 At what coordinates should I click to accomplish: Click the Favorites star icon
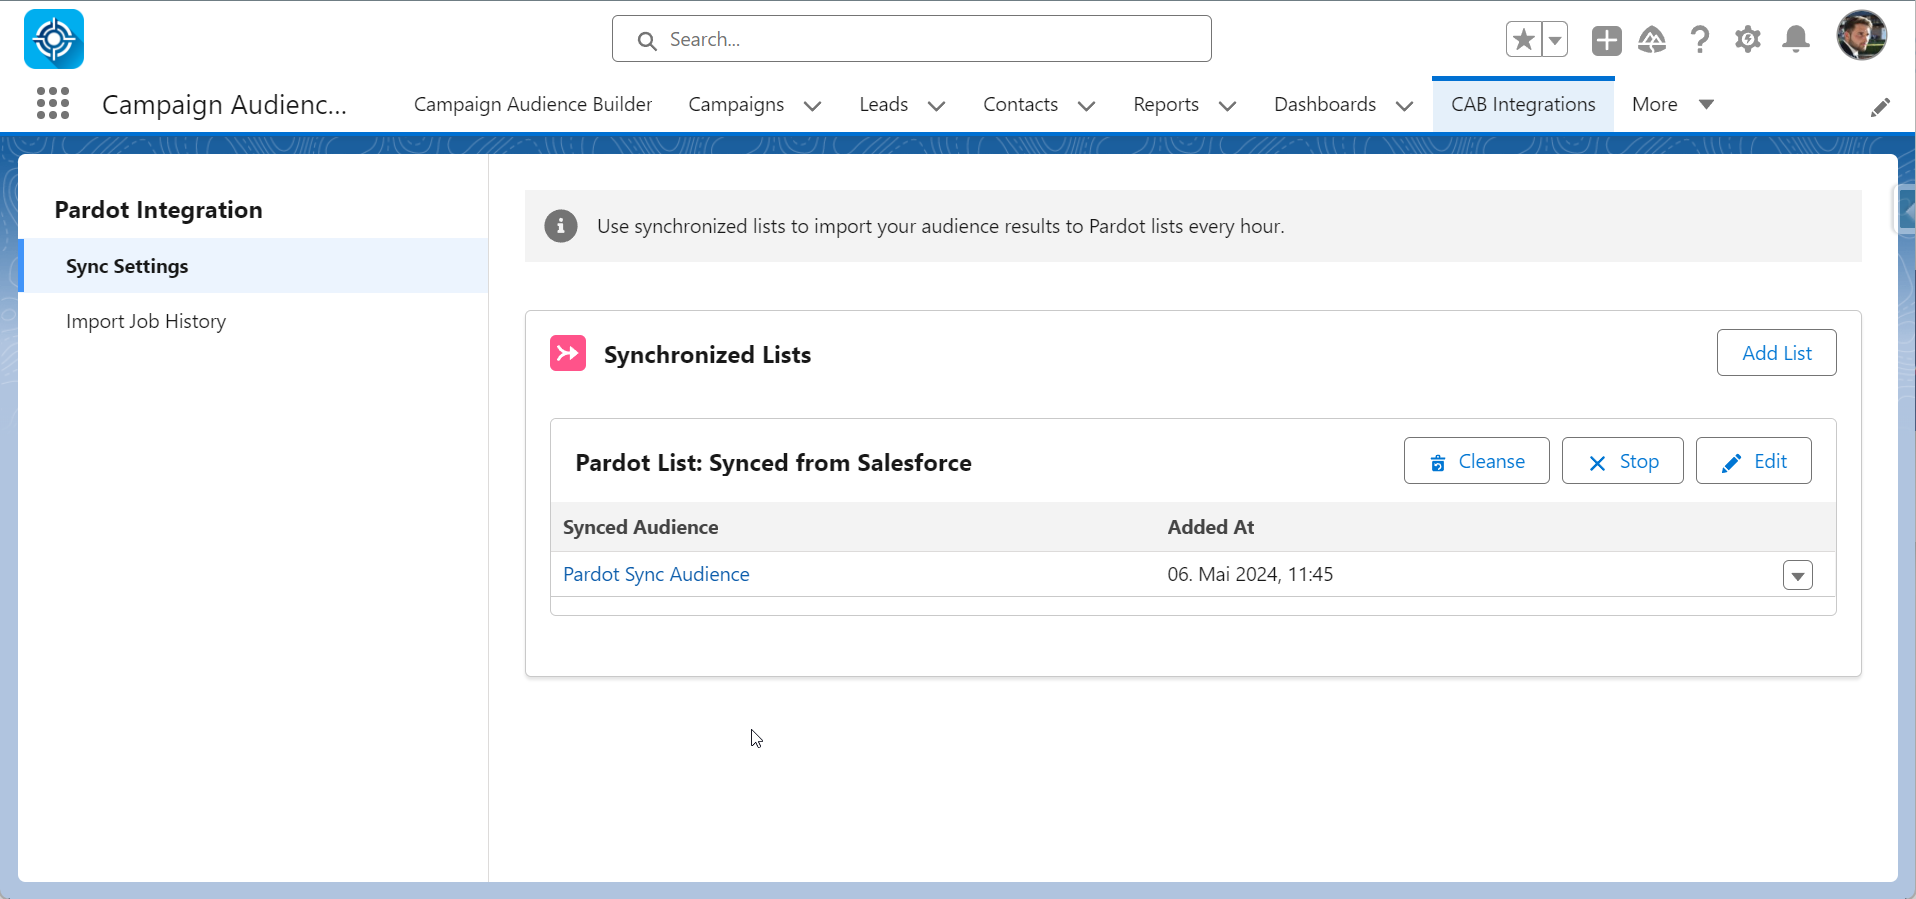coord(1524,40)
